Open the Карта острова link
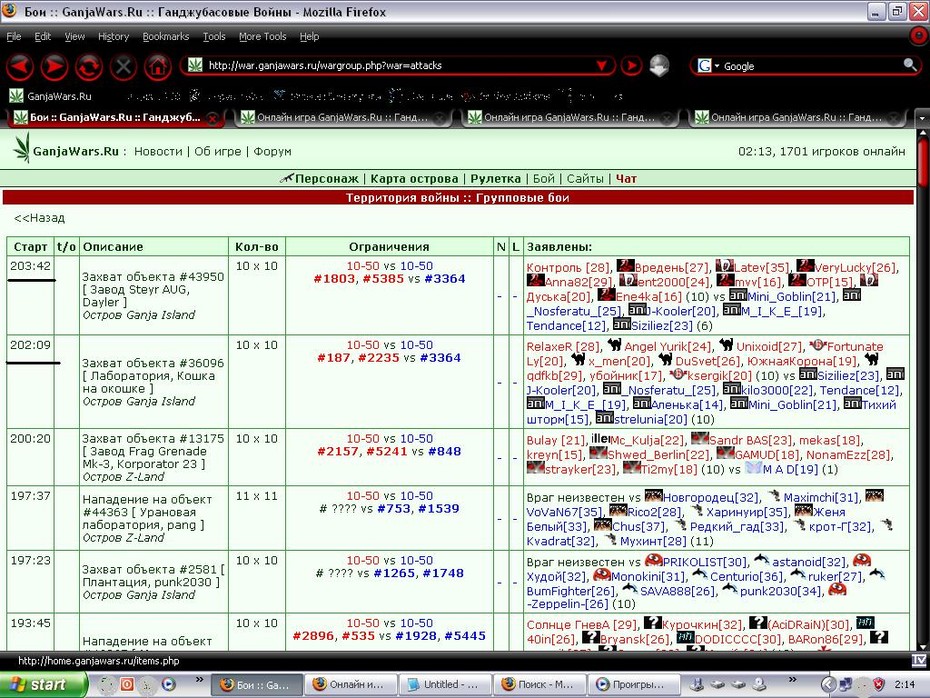 414,179
